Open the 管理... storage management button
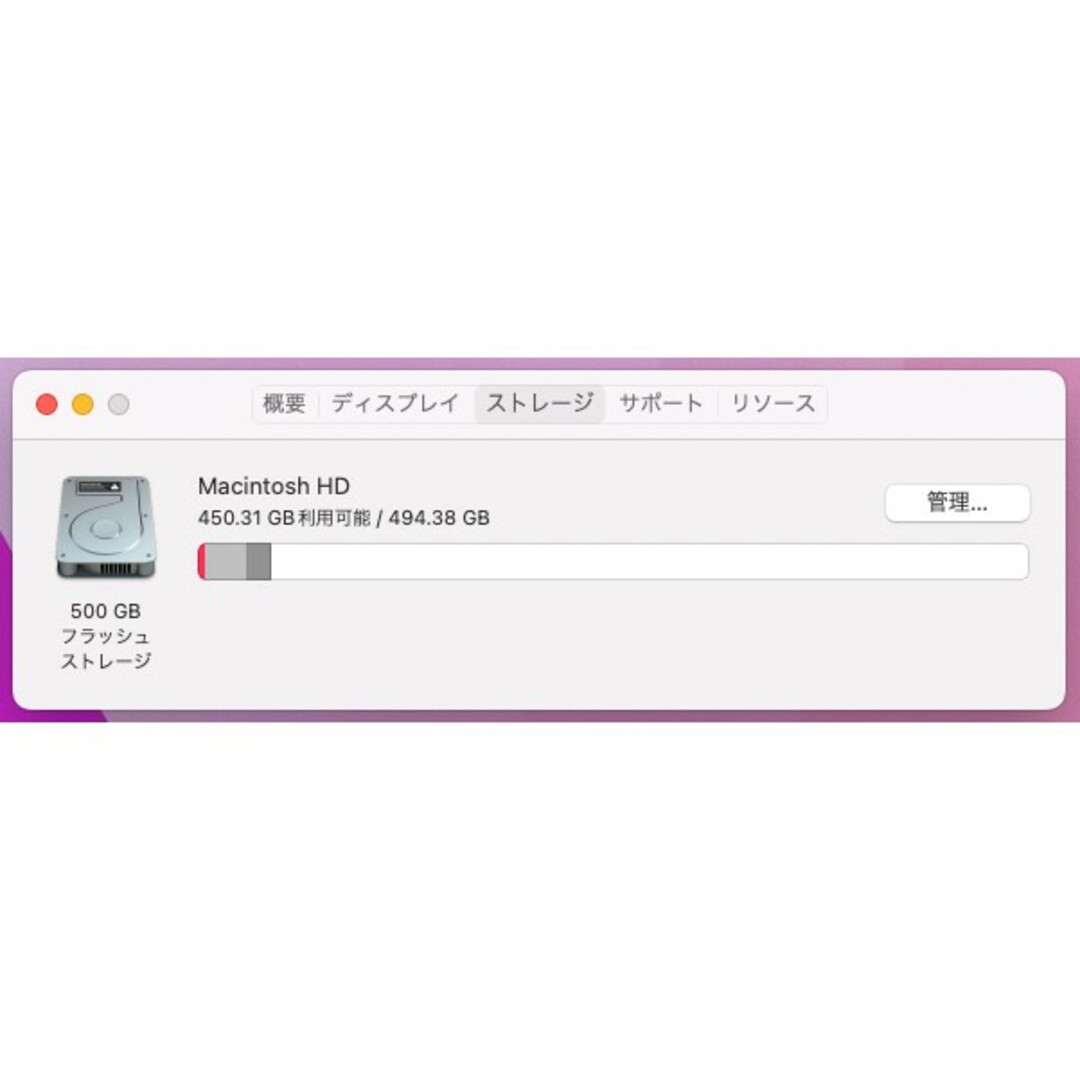The height and width of the screenshot is (1080, 1080). (x=957, y=503)
